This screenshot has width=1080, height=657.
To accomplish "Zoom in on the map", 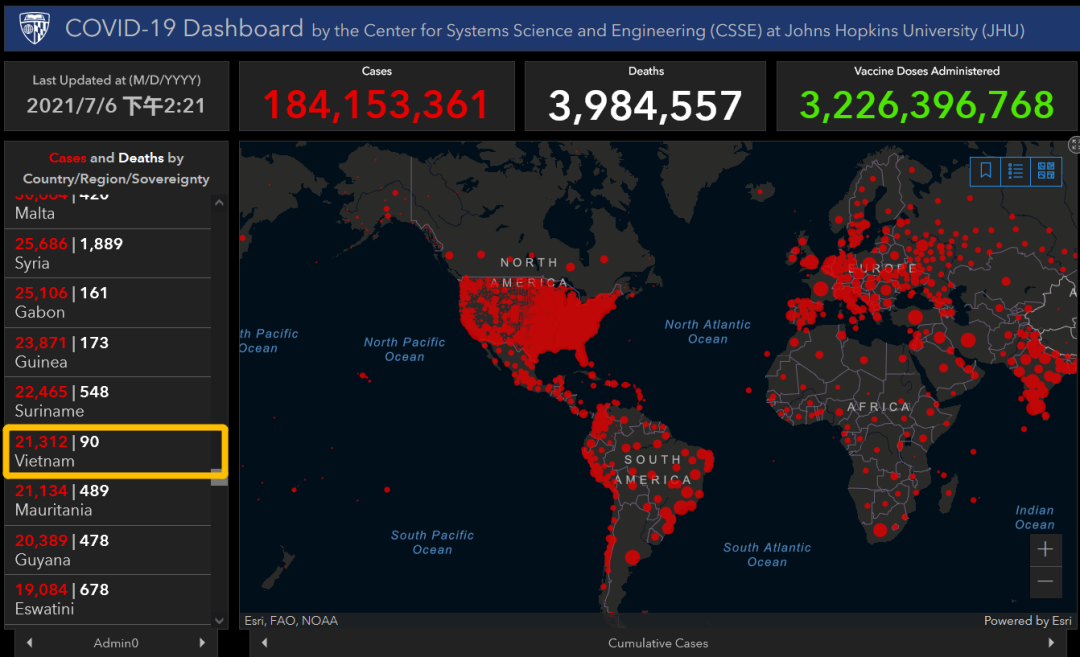I will (x=1045, y=550).
